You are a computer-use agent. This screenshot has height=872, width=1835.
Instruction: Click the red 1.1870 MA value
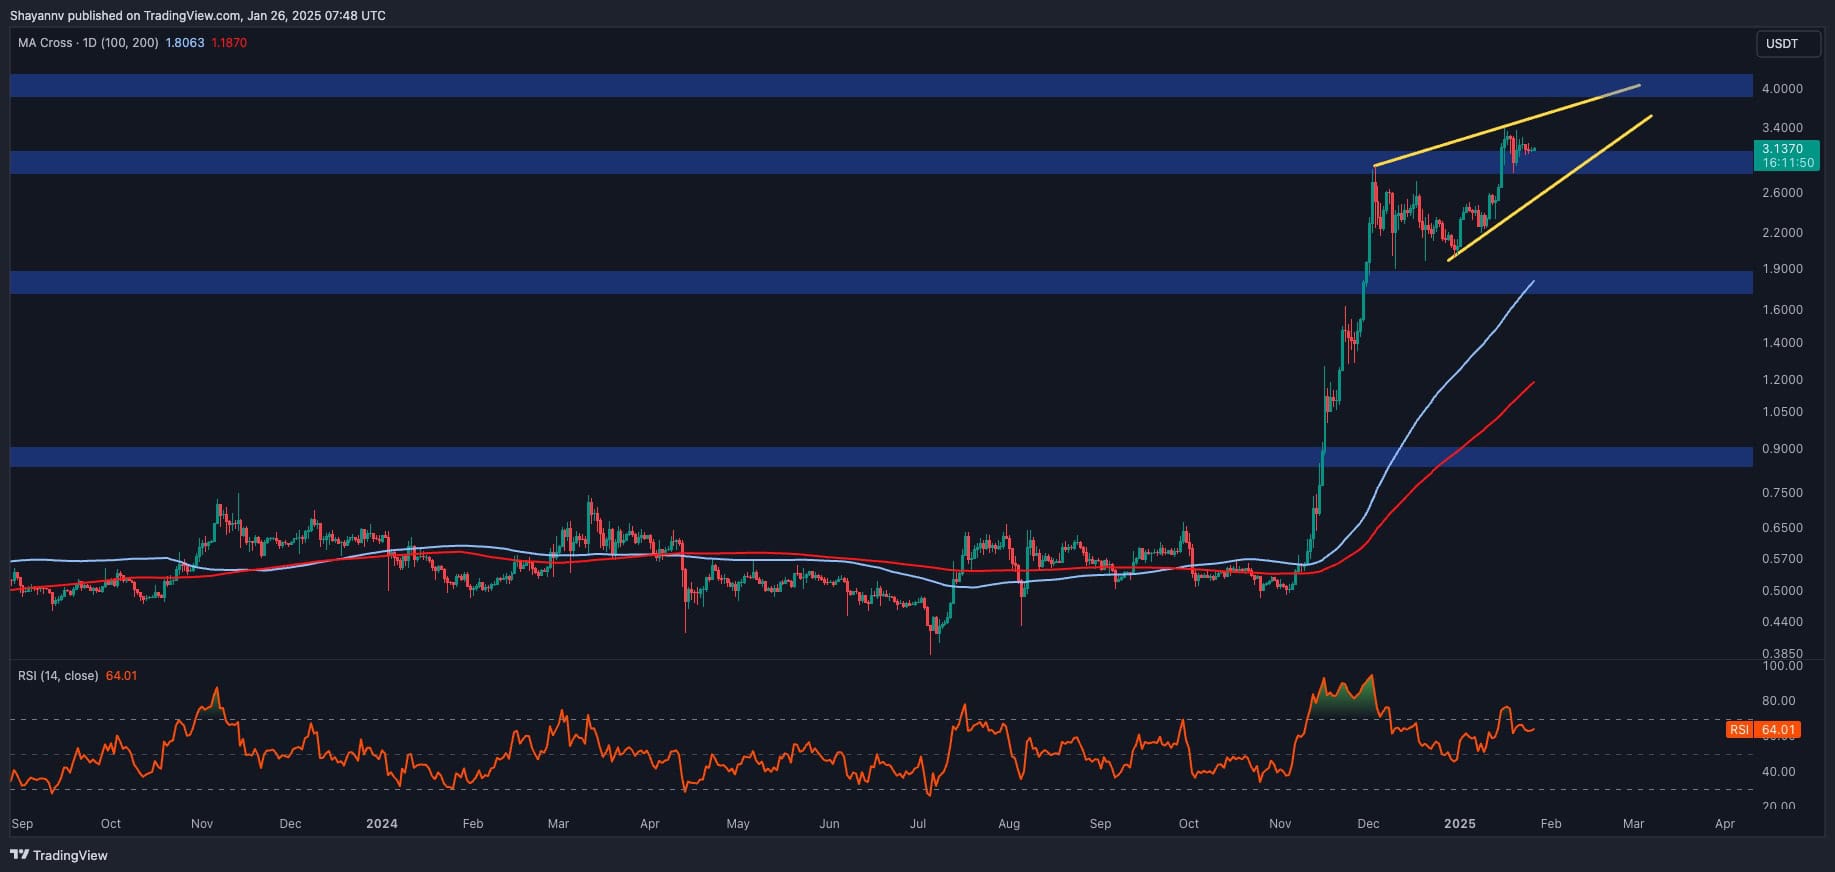pos(229,43)
